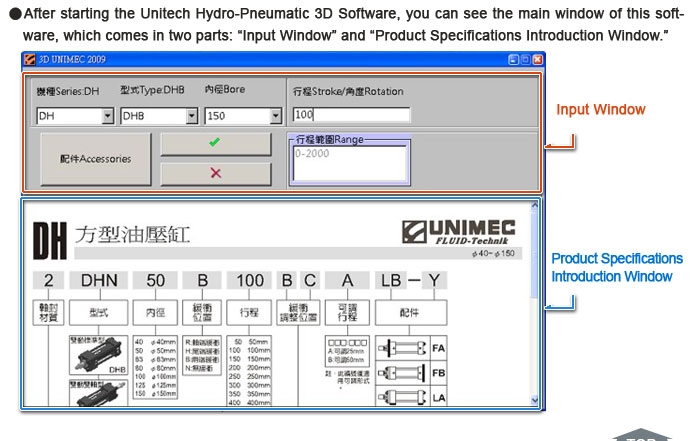Click the specifications window vertical scrollbar thumb

tap(535, 254)
